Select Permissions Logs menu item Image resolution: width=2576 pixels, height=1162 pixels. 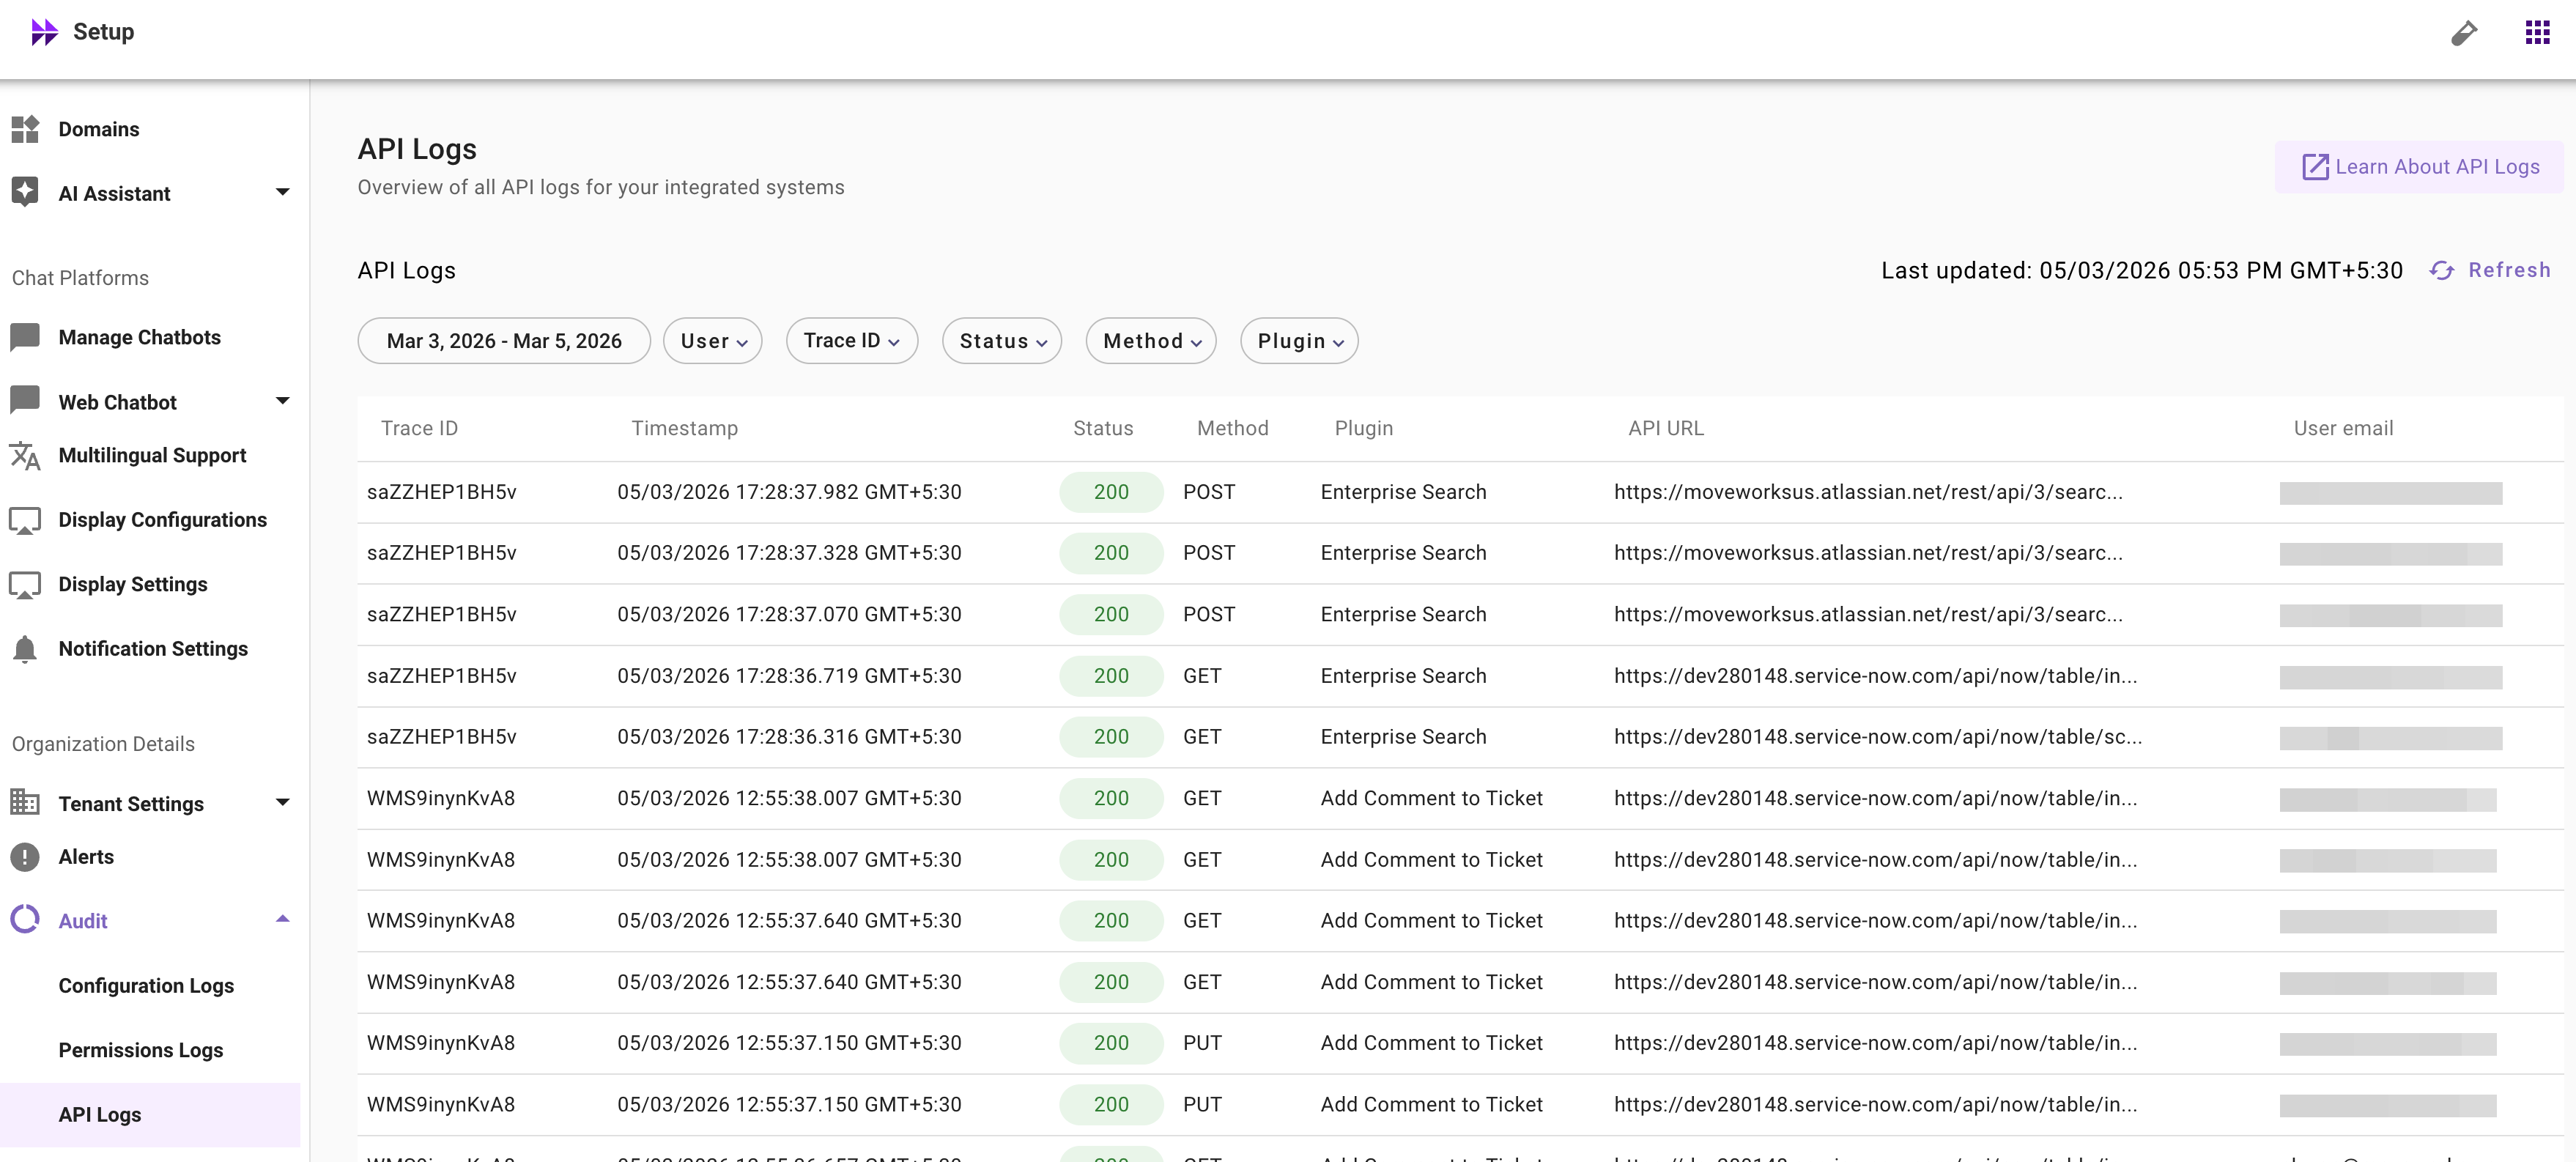tap(141, 1050)
